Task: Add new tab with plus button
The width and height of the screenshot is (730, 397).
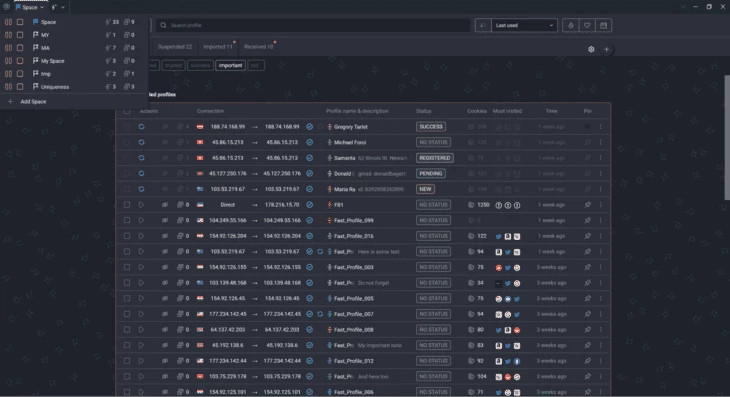Action: click(x=606, y=49)
